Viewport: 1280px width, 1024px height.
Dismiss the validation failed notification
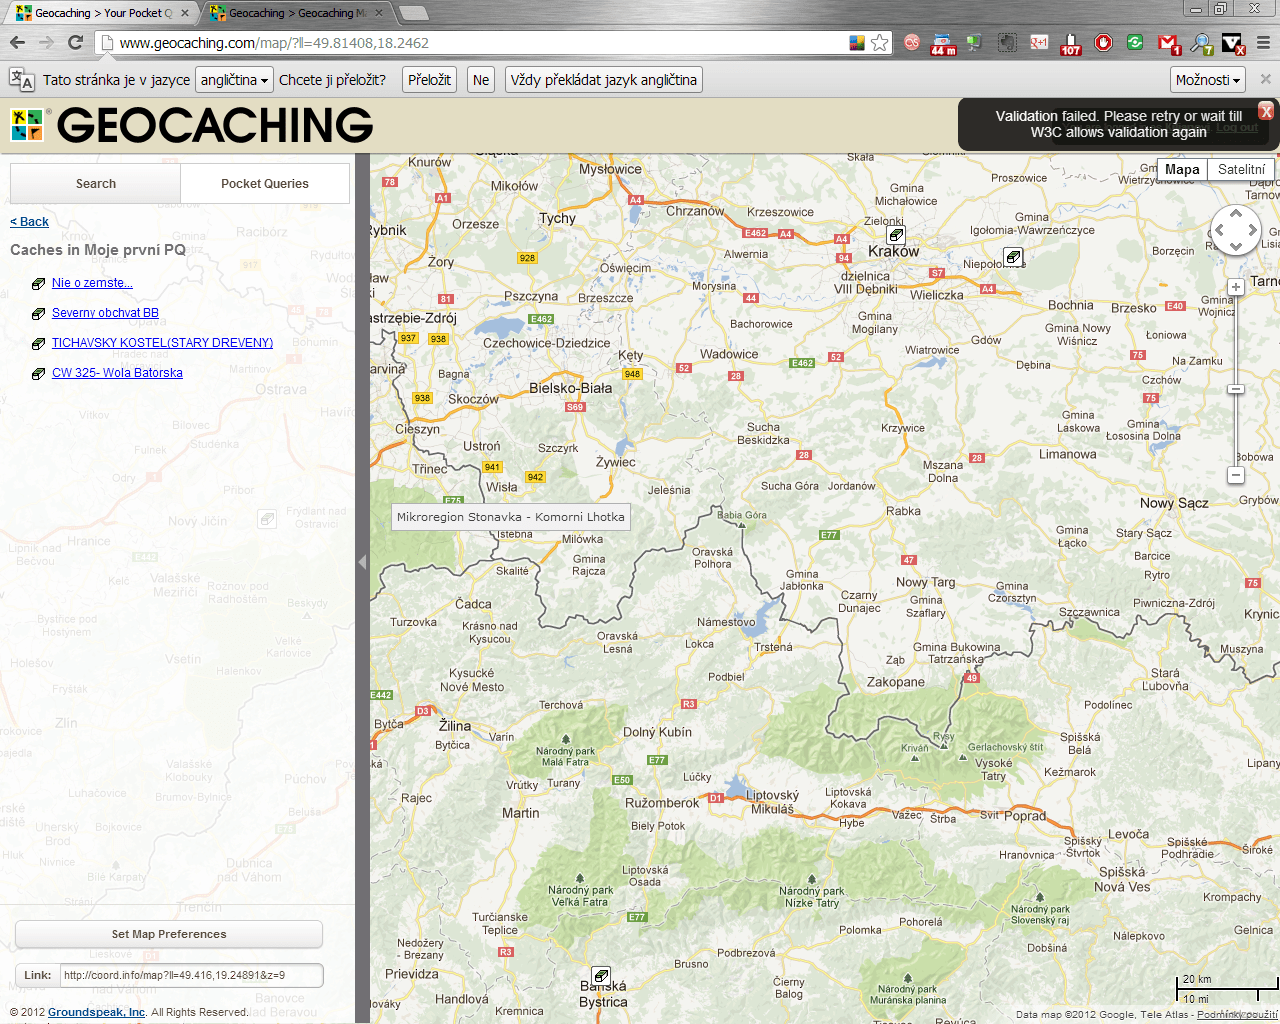click(1266, 111)
